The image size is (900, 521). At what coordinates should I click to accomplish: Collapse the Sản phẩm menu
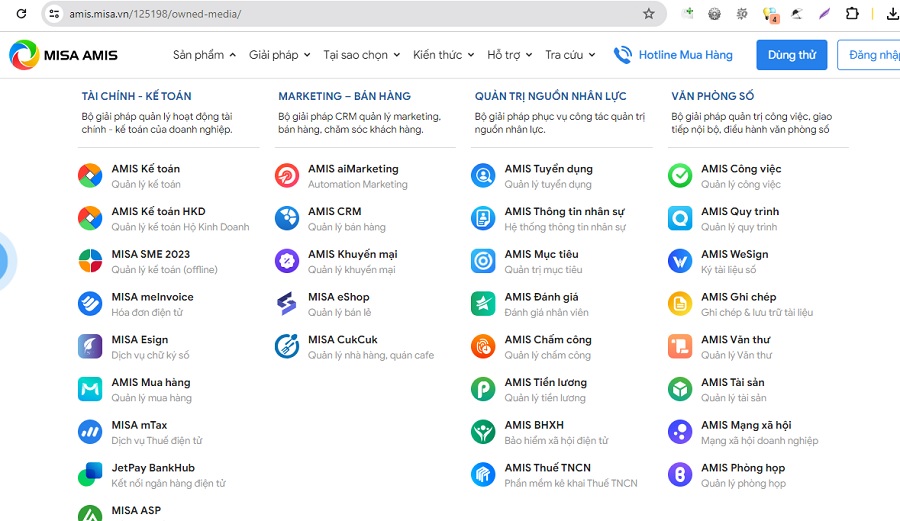[x=204, y=55]
